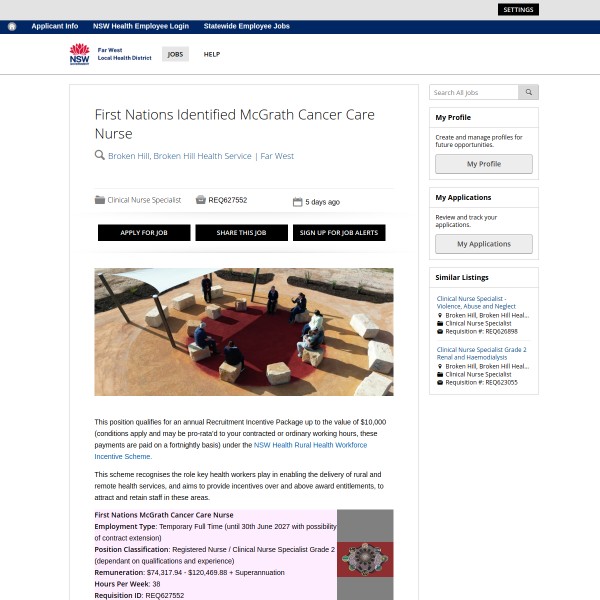Click the SETTINGS button
This screenshot has width=600, height=600.
click(518, 10)
